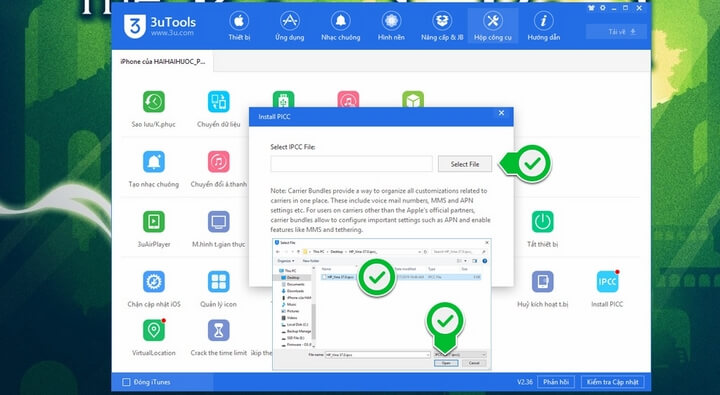Click the 3uTools logo
This screenshot has height=395, width=720.
pos(160,26)
